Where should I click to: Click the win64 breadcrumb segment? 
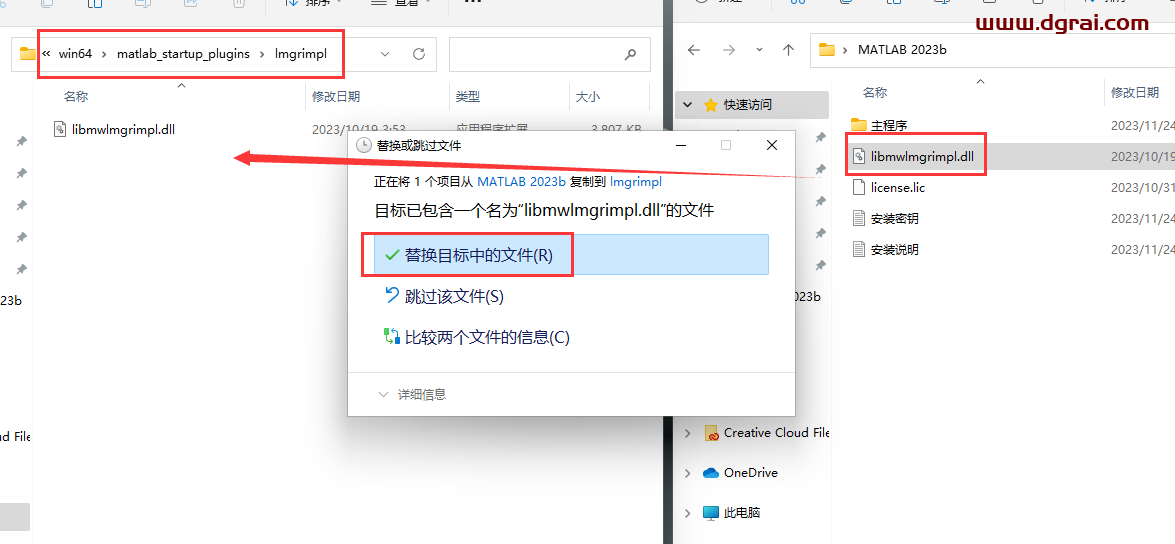point(75,54)
